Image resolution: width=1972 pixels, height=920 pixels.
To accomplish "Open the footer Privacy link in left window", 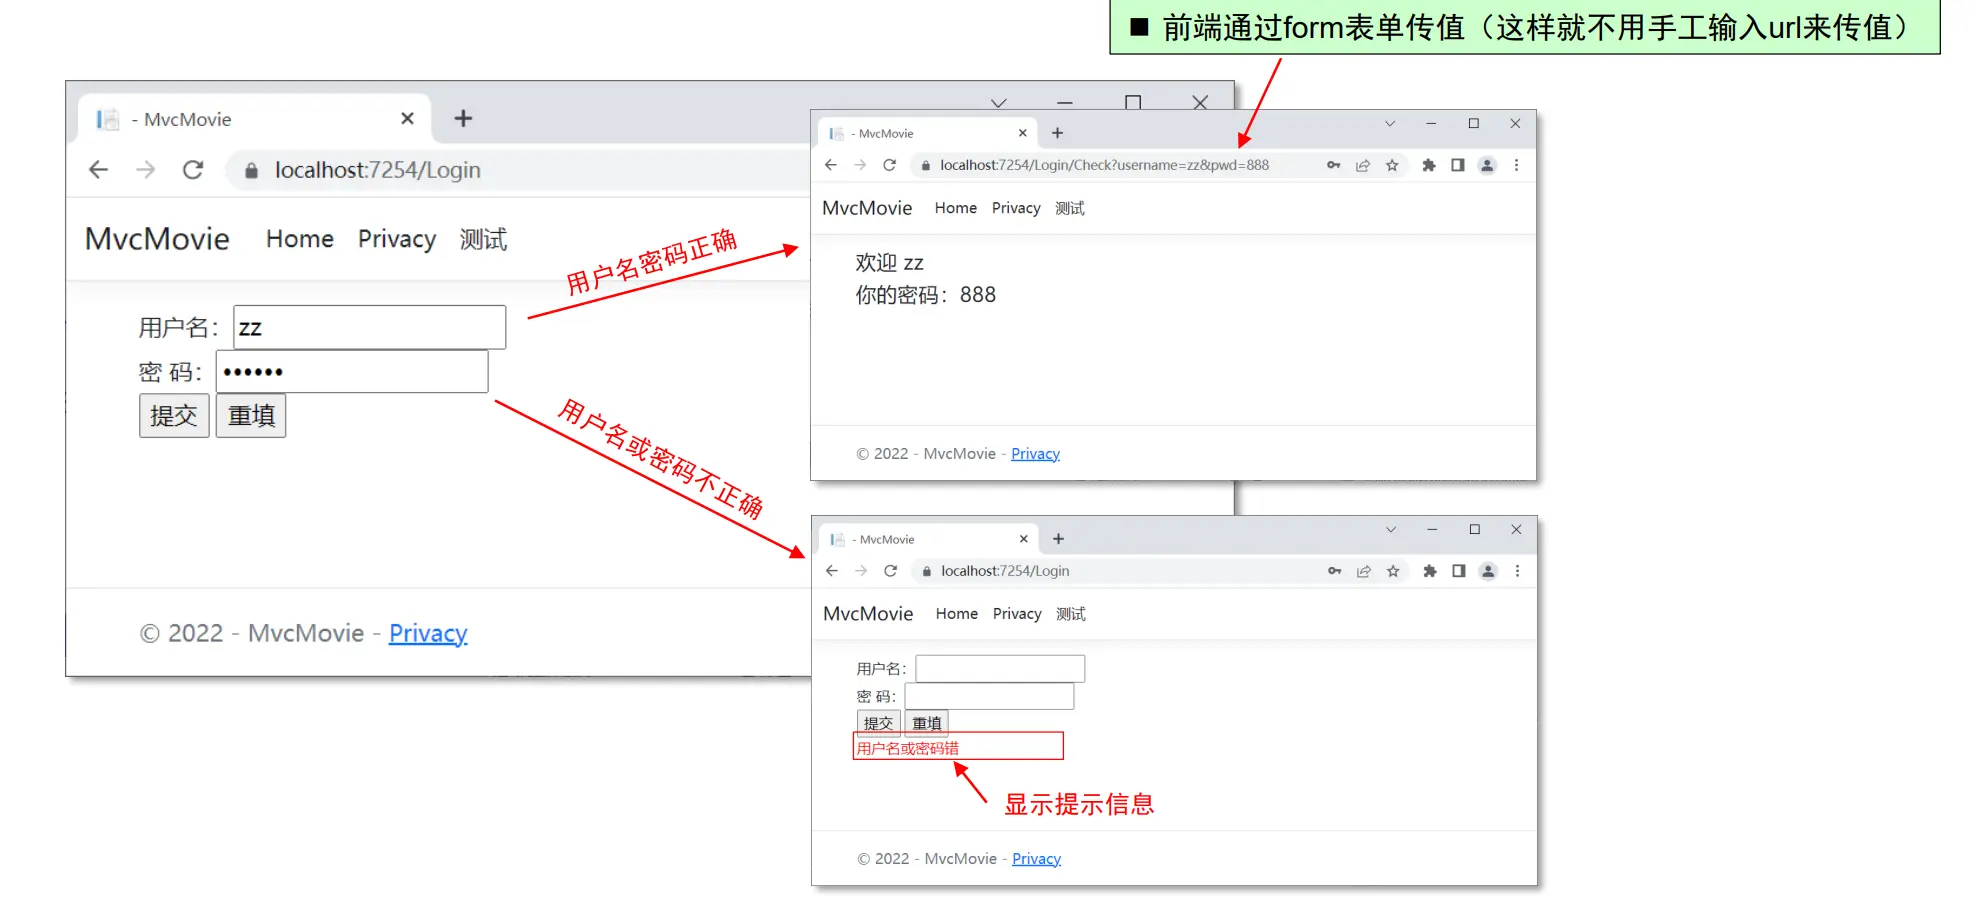I will (x=428, y=633).
